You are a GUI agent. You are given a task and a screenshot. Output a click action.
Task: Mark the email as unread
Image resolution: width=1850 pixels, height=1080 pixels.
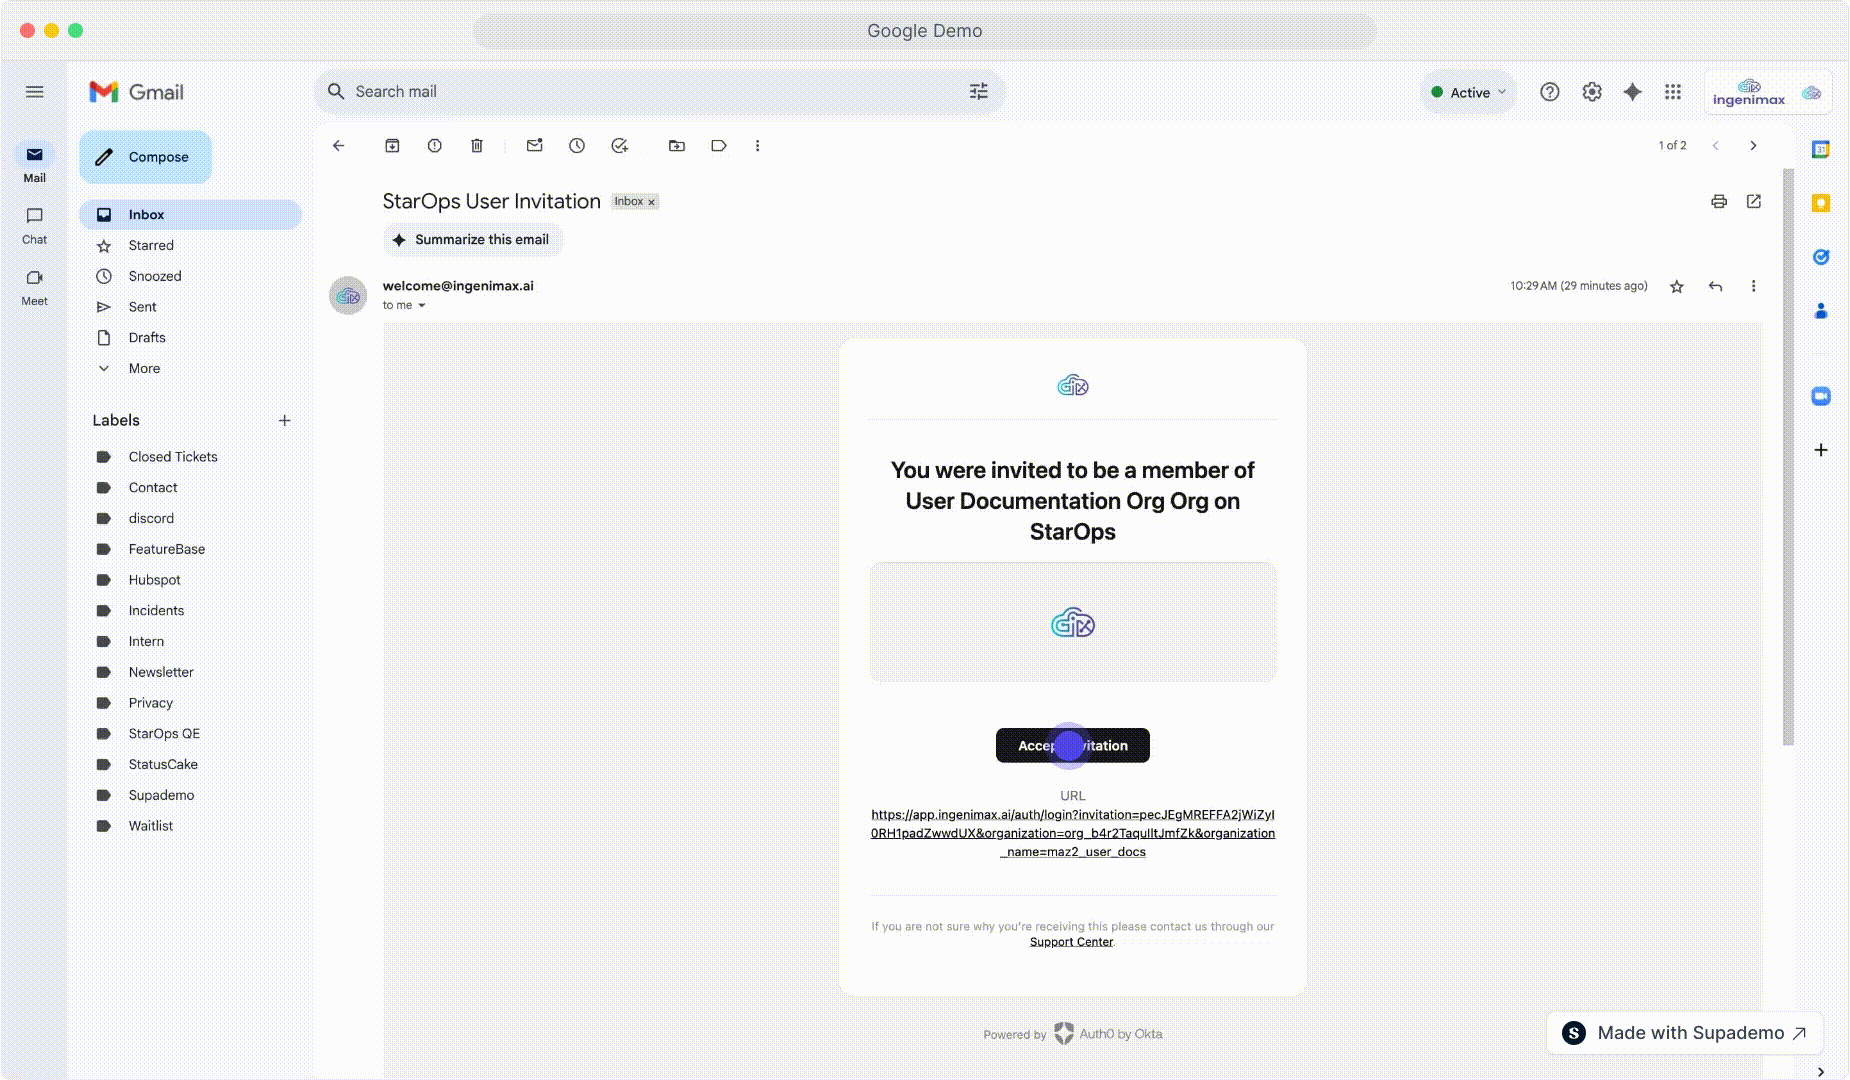click(535, 146)
